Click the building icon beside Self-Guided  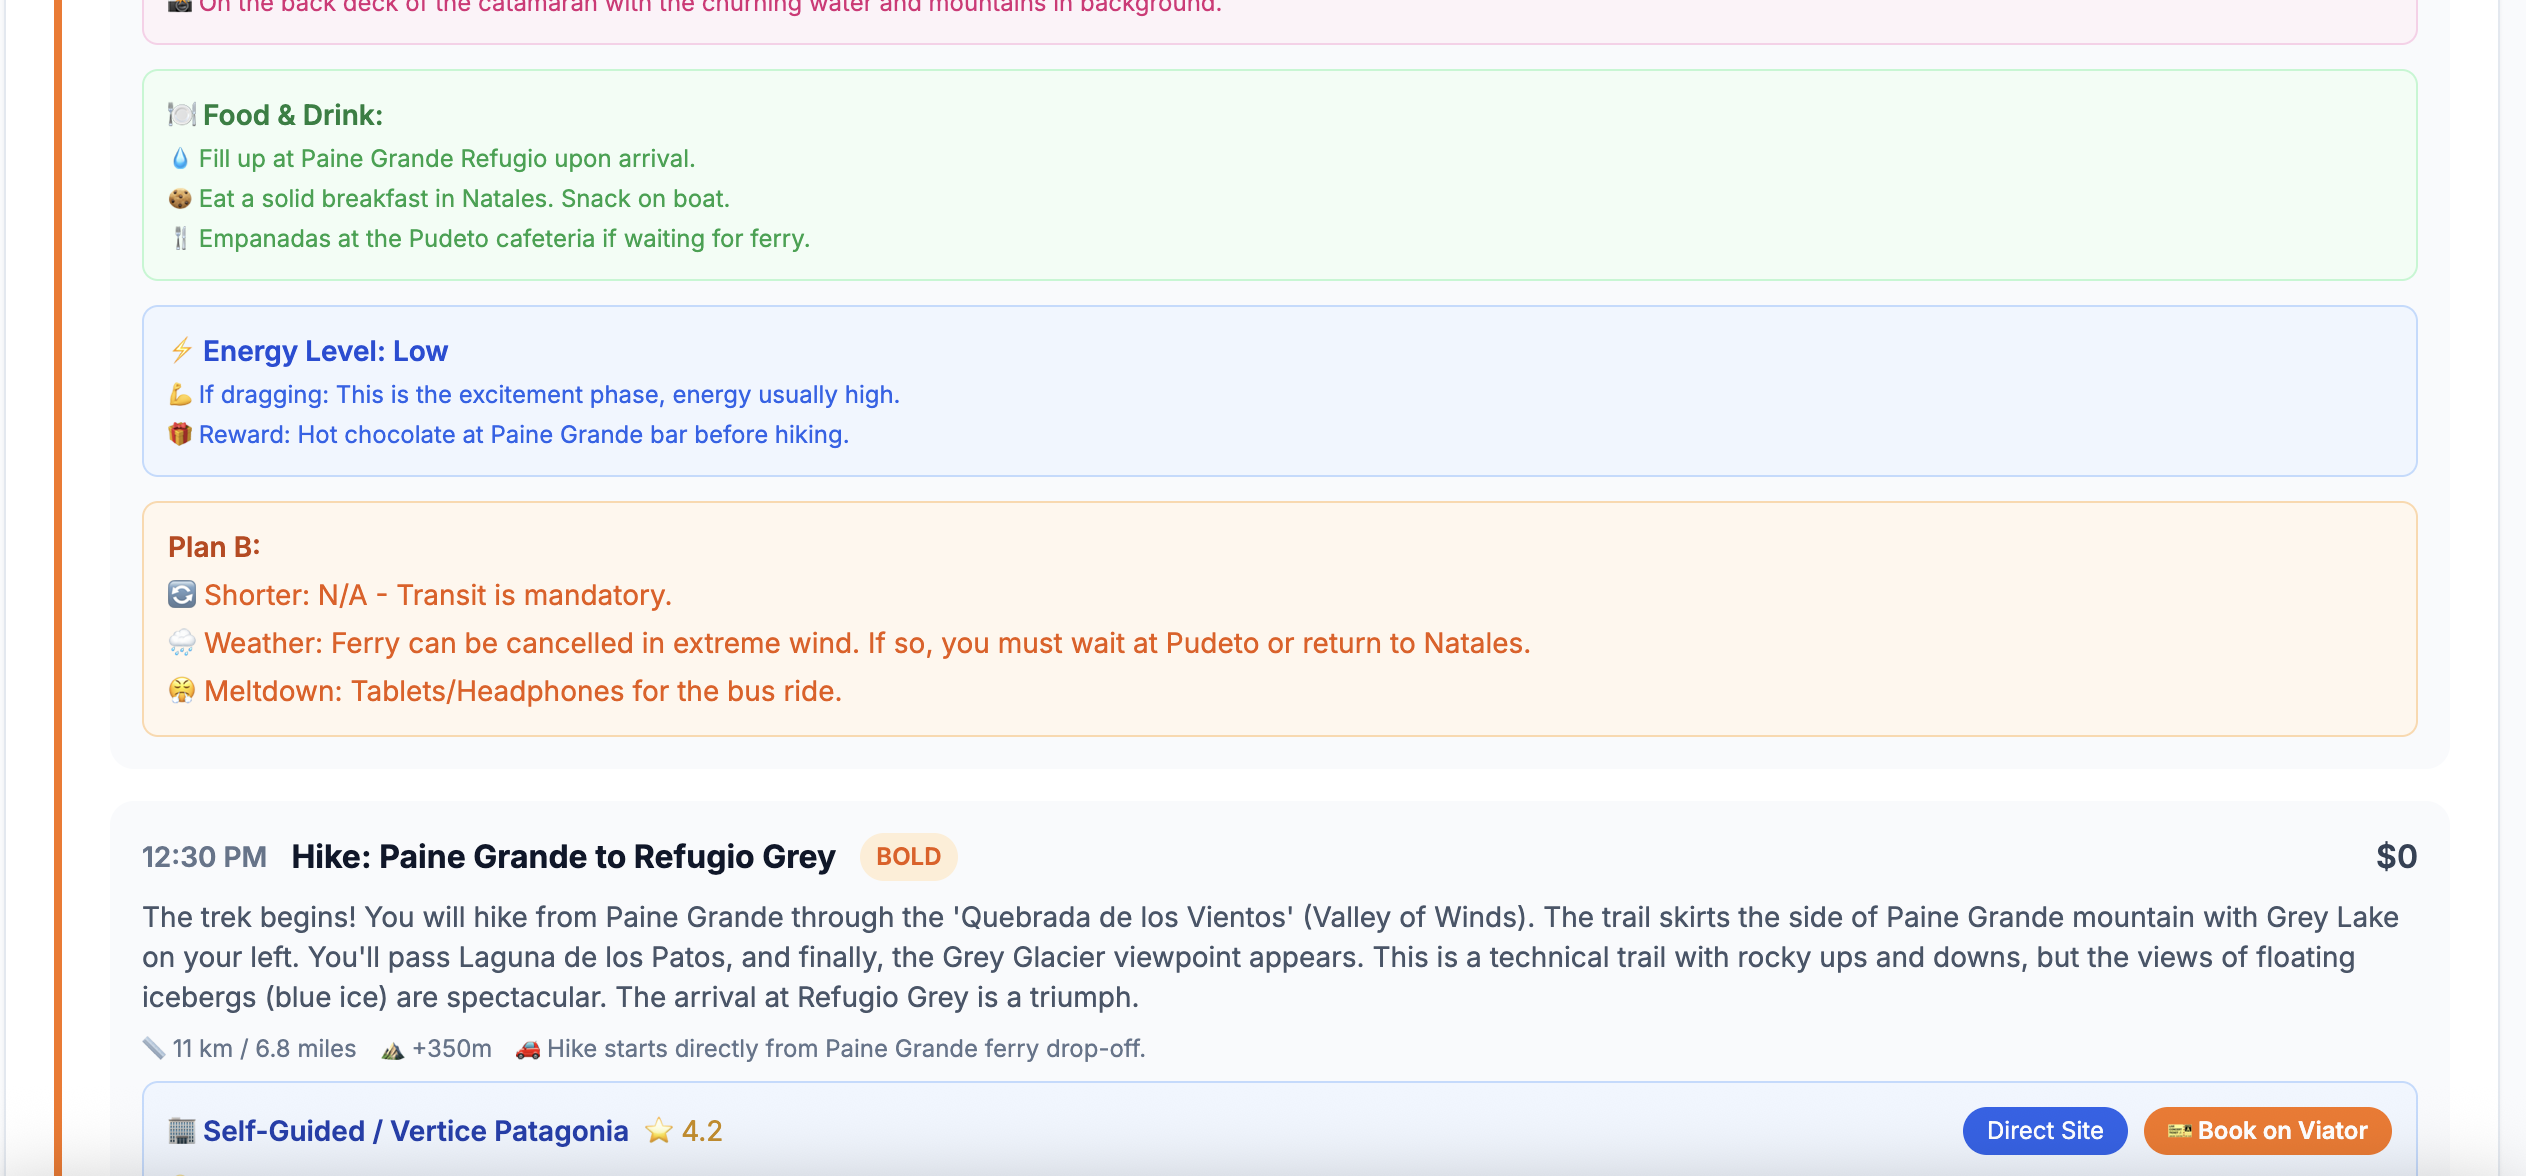coord(182,1131)
